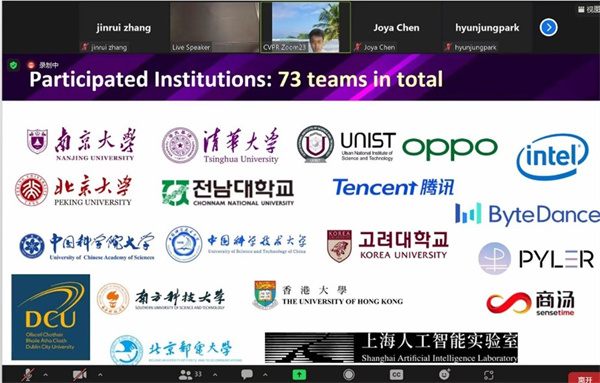
Task: Select the jinrui zhang participant tile
Action: click(124, 28)
